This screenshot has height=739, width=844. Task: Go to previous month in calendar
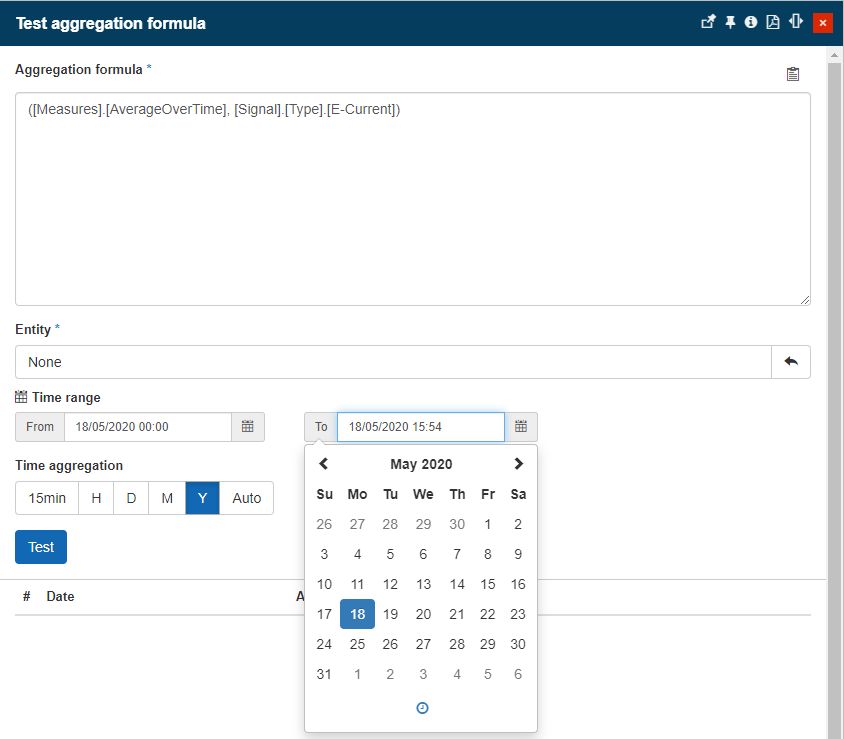coord(324,464)
